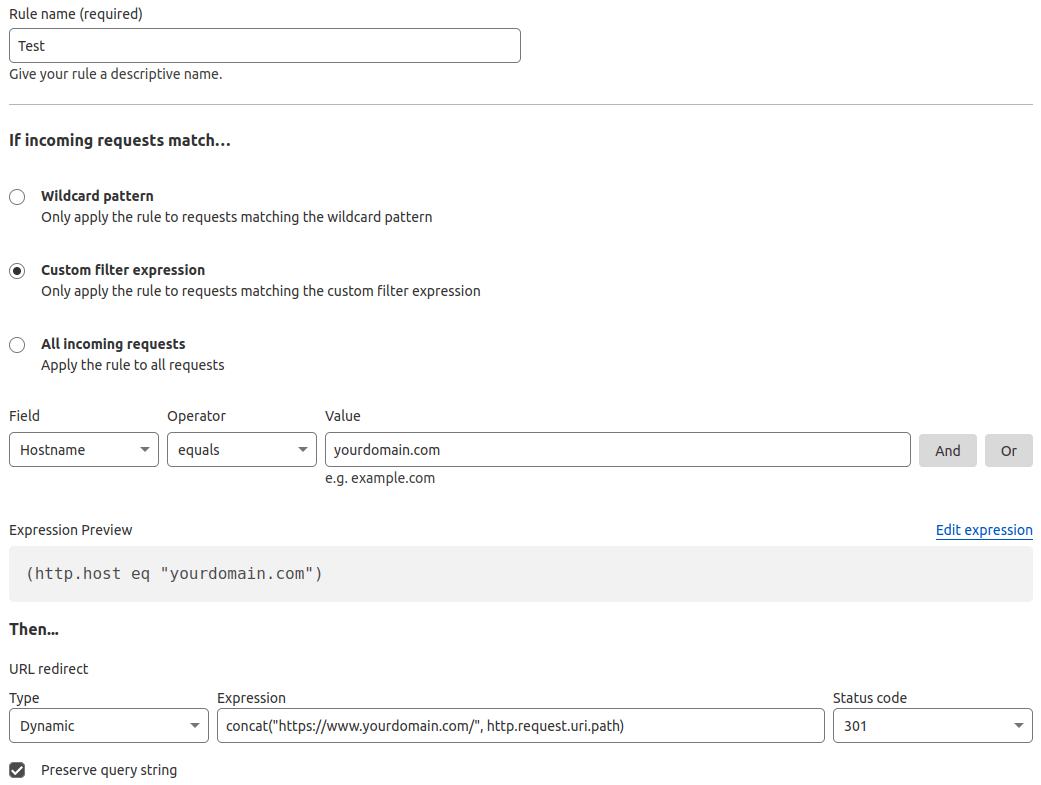Click the 'Apply the rule to all requests' description
1041x785 pixels.
pyautogui.click(x=132, y=365)
